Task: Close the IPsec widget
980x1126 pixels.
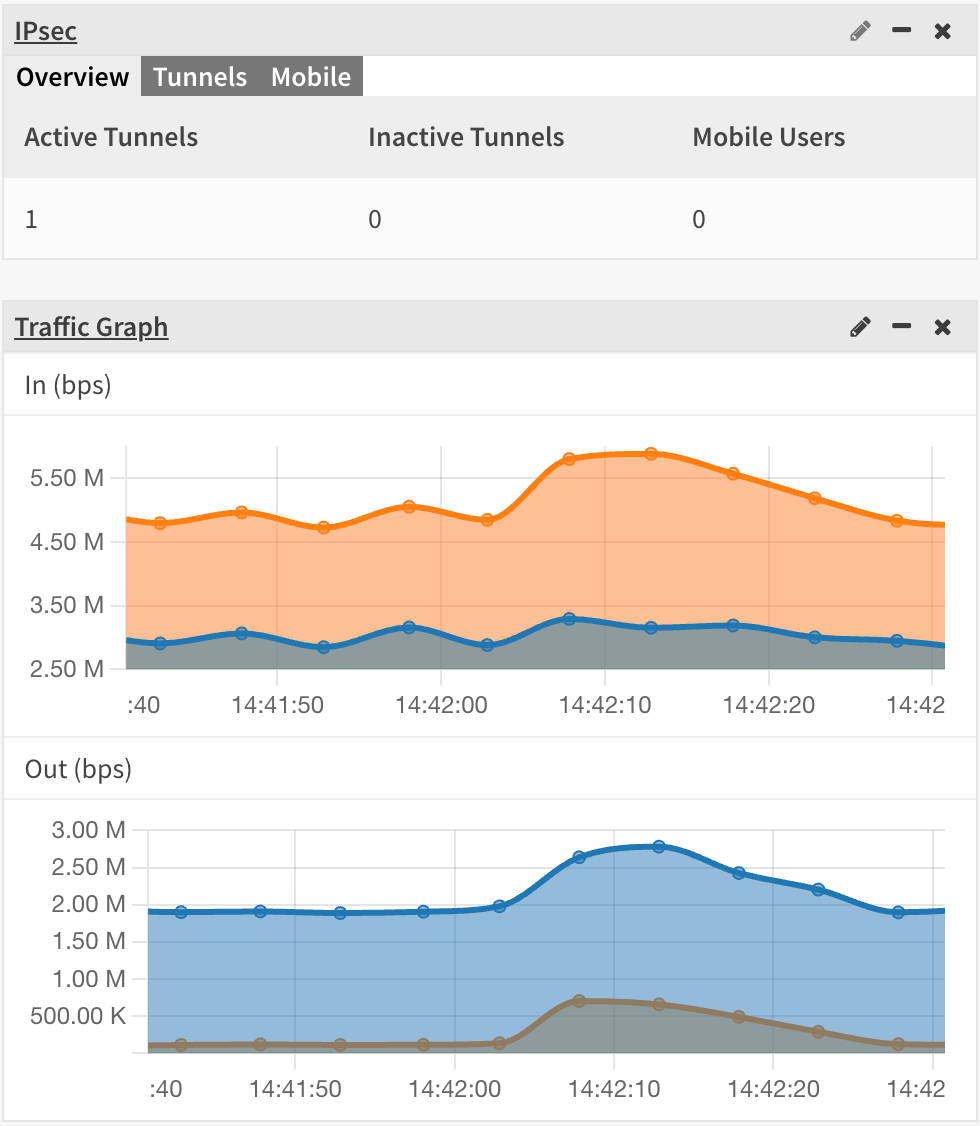Action: (x=941, y=31)
